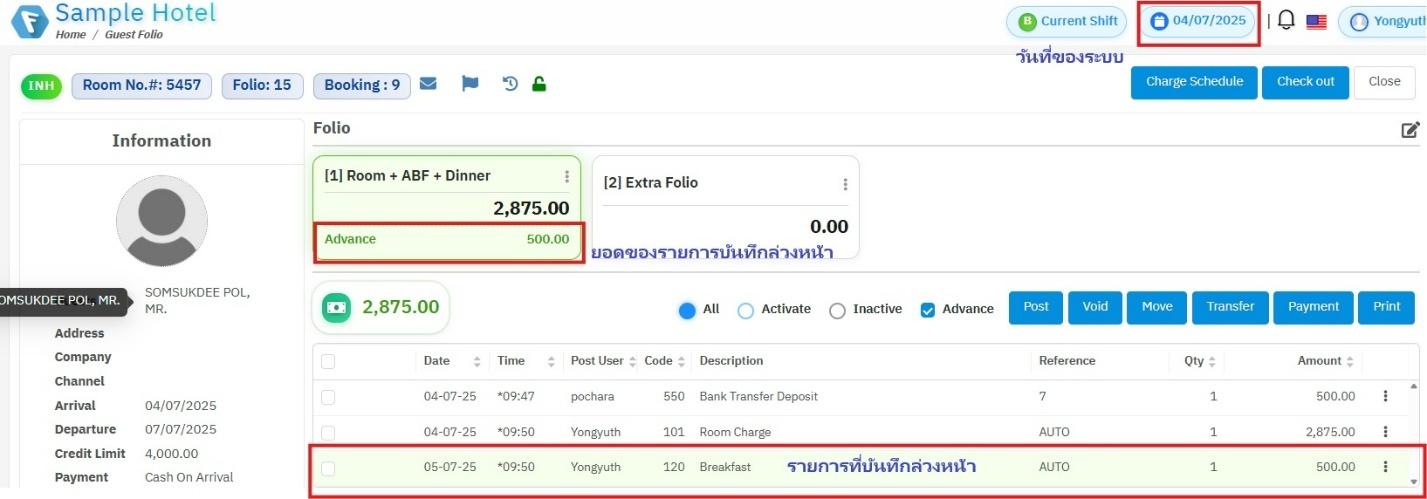Open notifications bell icon
The width and height of the screenshot is (1427, 499).
[x=1286, y=21]
